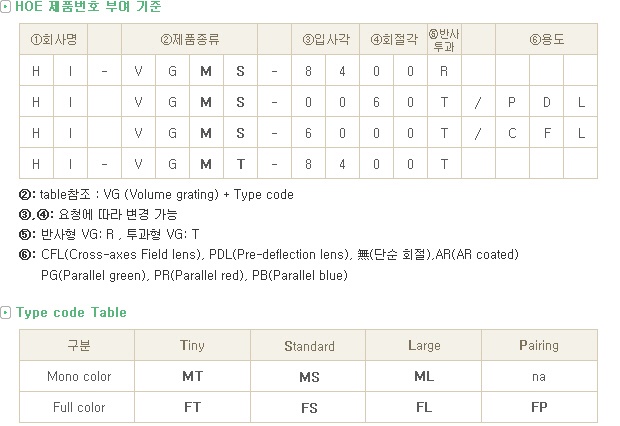This screenshot has width=620, height=426.
Task: Click the arrow icon beside Type code Table
Action: (5, 312)
